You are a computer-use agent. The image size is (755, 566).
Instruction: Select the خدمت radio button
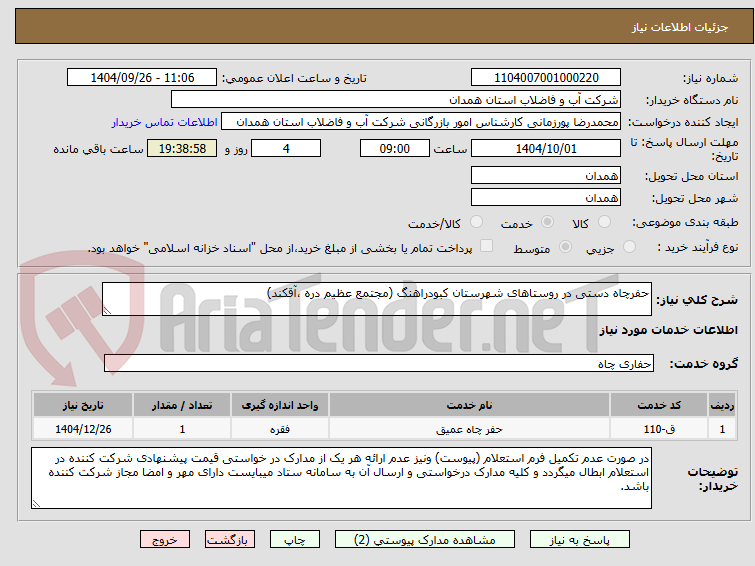547,222
